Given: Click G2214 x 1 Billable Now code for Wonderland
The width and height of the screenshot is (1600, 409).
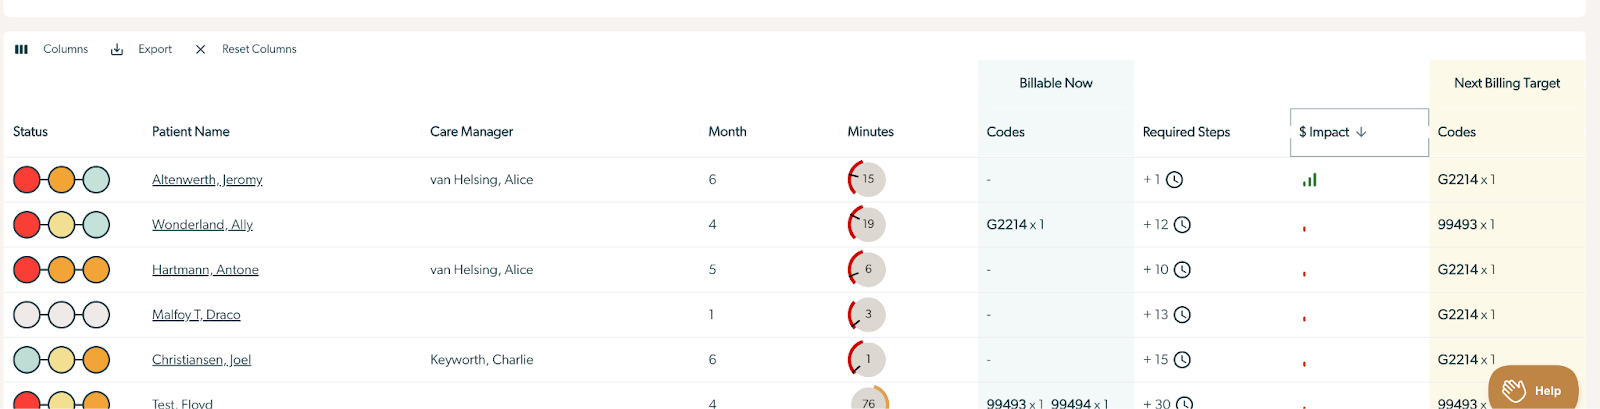Looking at the screenshot, I should point(1015,225).
